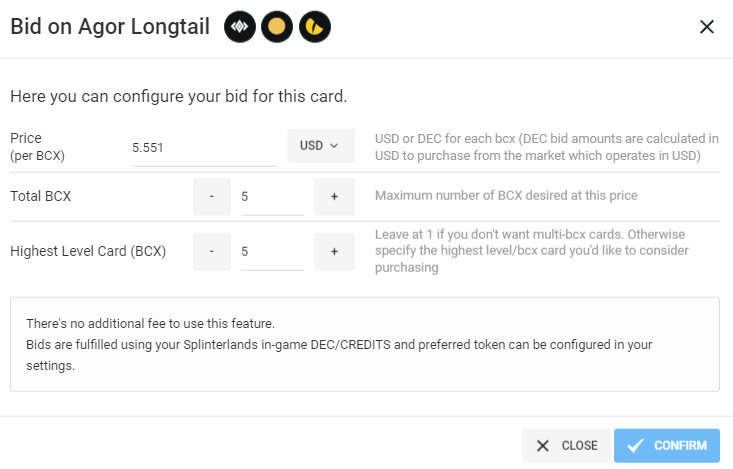Click the Total BCX number field
The image size is (733, 469).
(272, 197)
